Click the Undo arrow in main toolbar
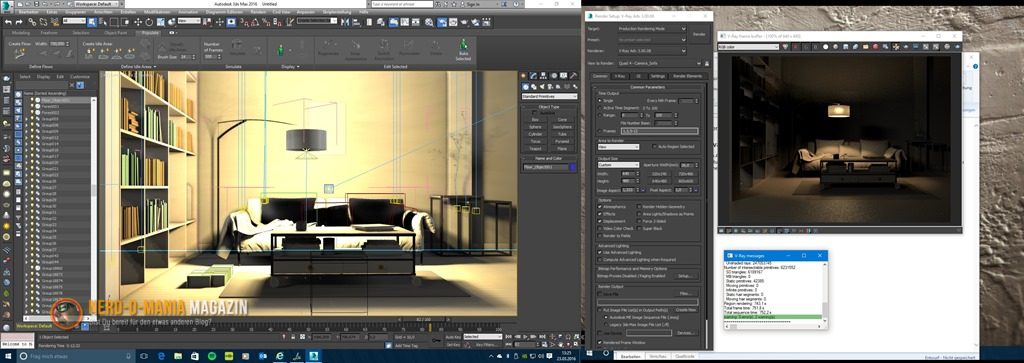1024x363 pixels. coord(8,22)
